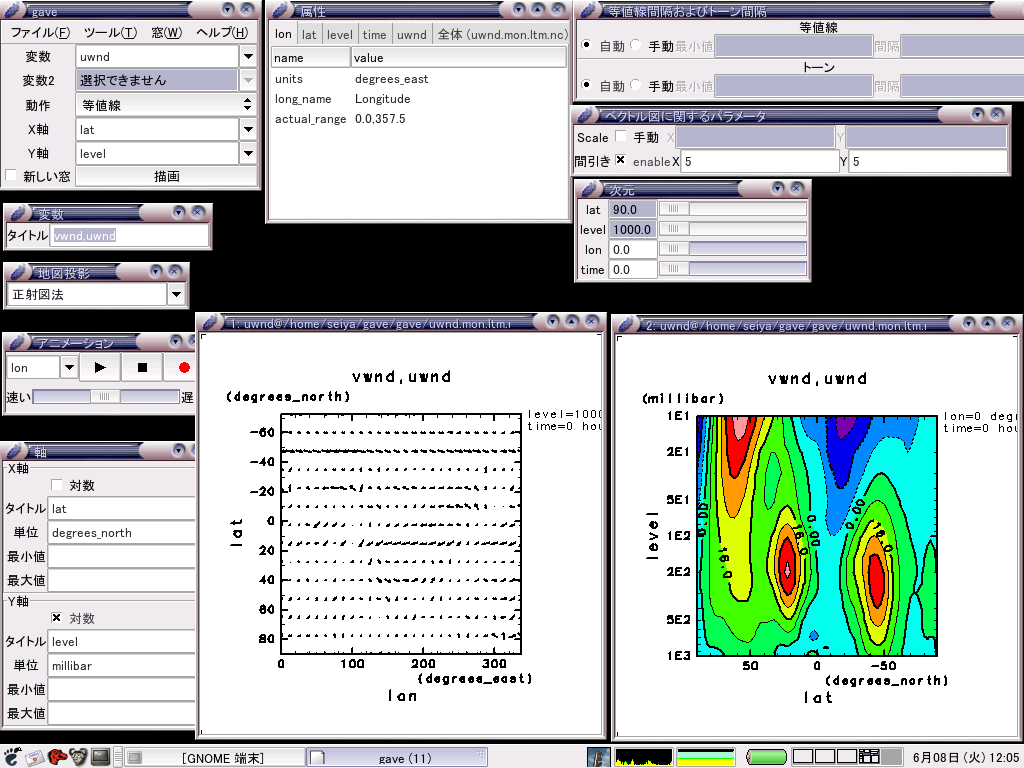The width and height of the screenshot is (1024, 768).
Task: Switch to the uwnd tab in 属性 window
Action: click(411, 35)
